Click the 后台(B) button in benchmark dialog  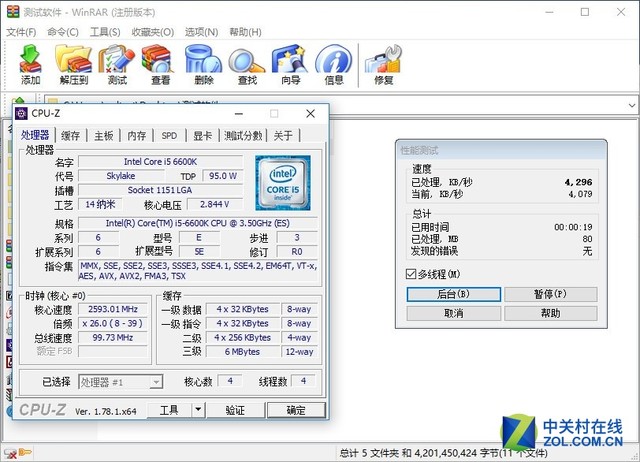click(x=453, y=294)
